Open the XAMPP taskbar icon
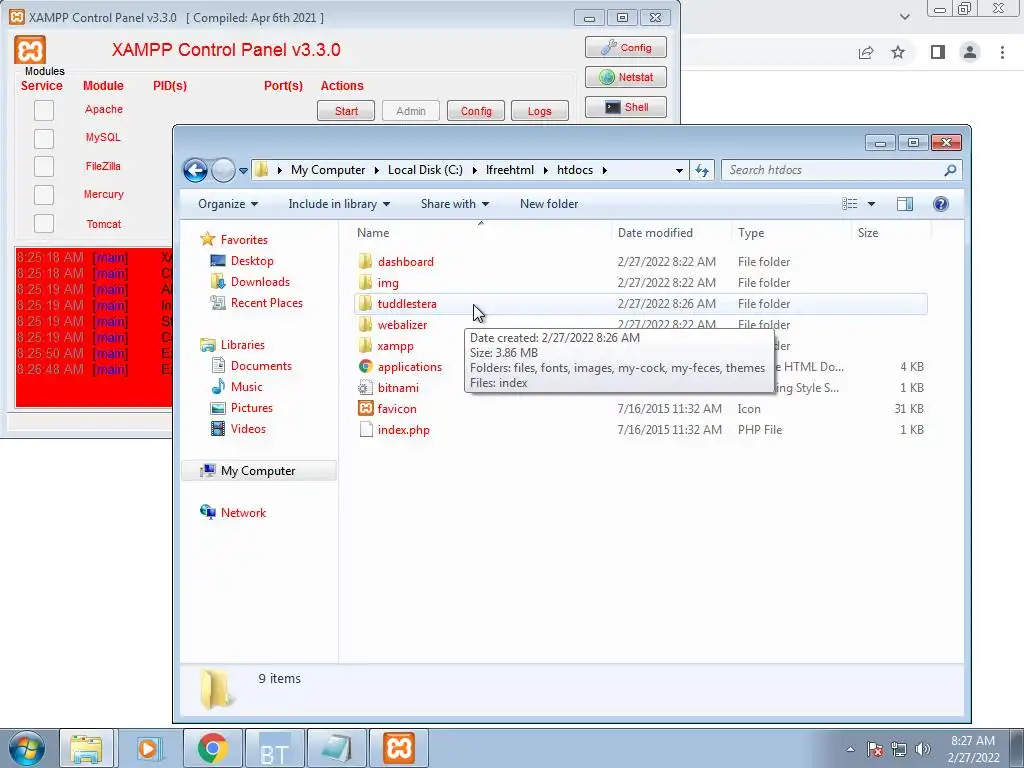This screenshot has width=1024, height=768. (x=399, y=748)
